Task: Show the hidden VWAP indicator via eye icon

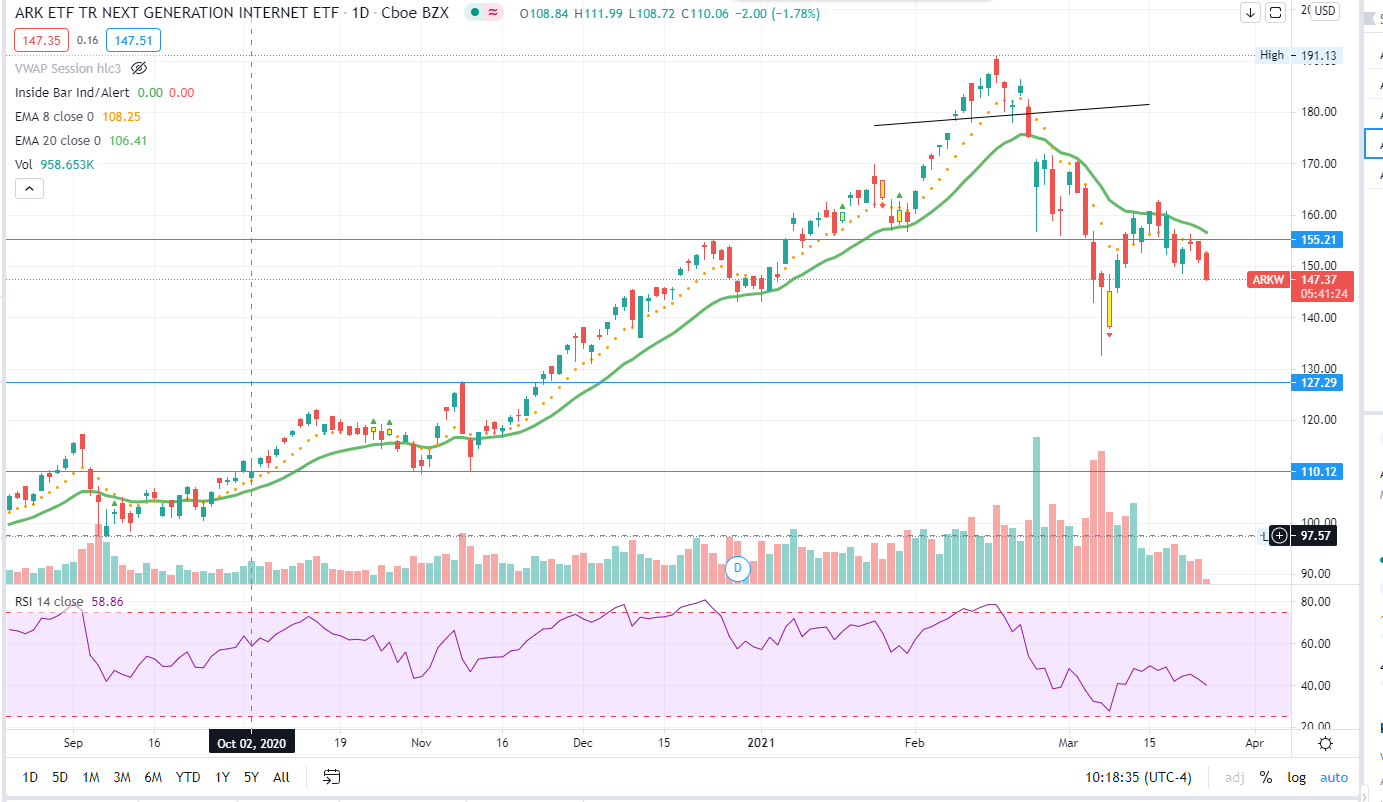Action: (x=140, y=68)
